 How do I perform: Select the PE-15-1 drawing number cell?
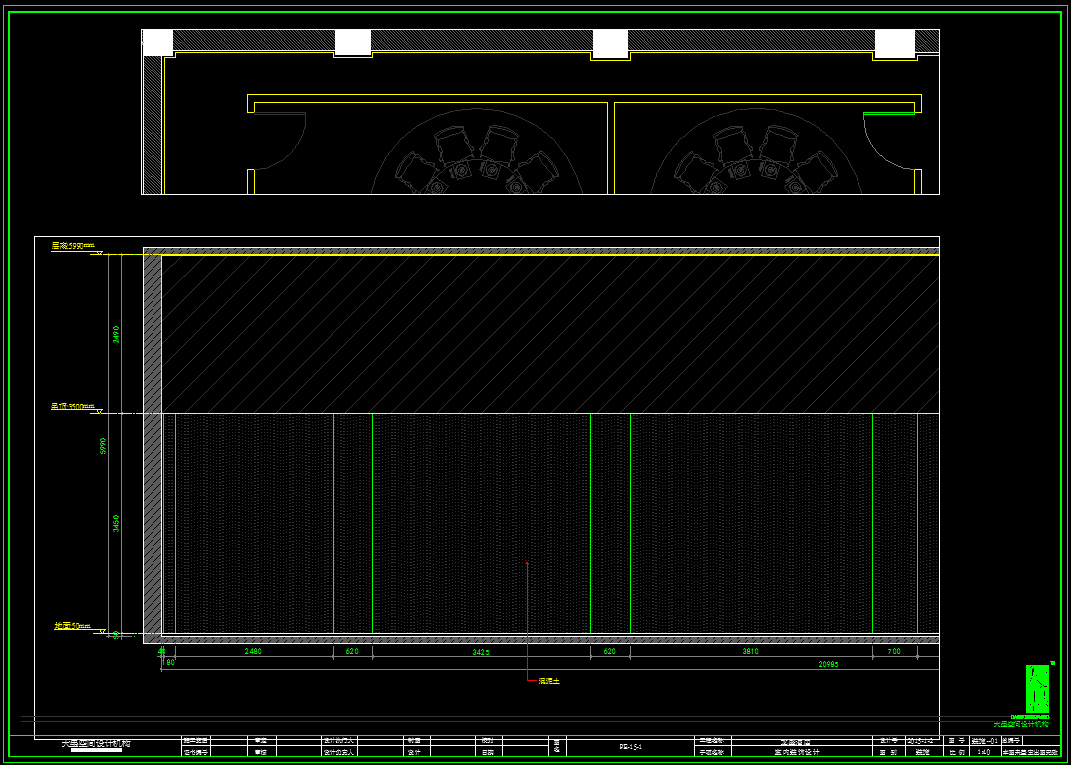click(x=630, y=746)
